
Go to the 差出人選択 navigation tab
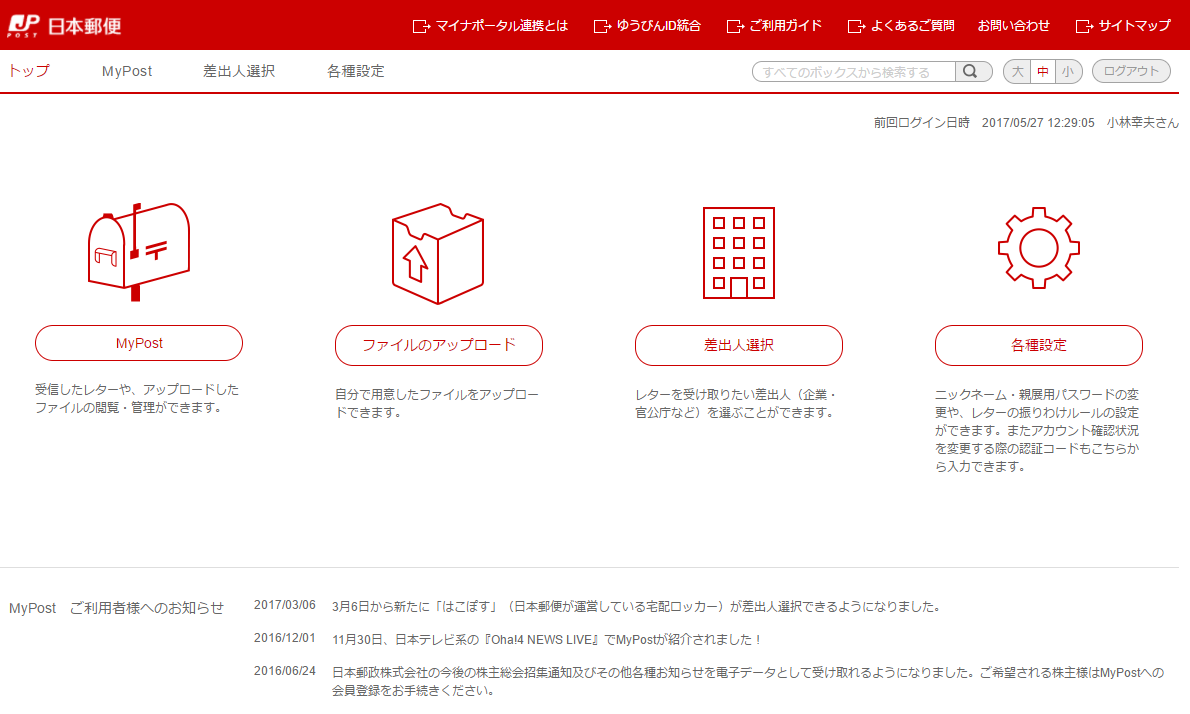[239, 71]
